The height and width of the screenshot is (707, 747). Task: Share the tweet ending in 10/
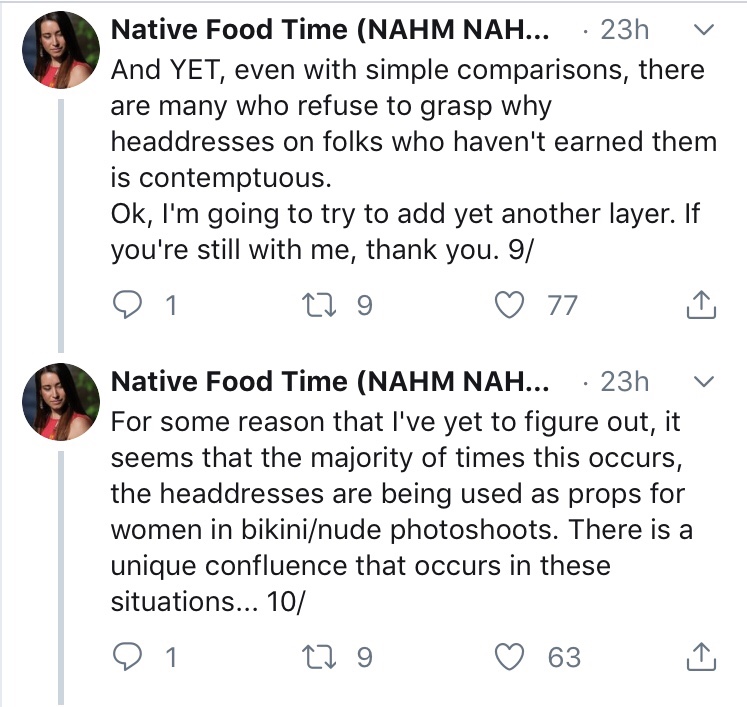(702, 656)
